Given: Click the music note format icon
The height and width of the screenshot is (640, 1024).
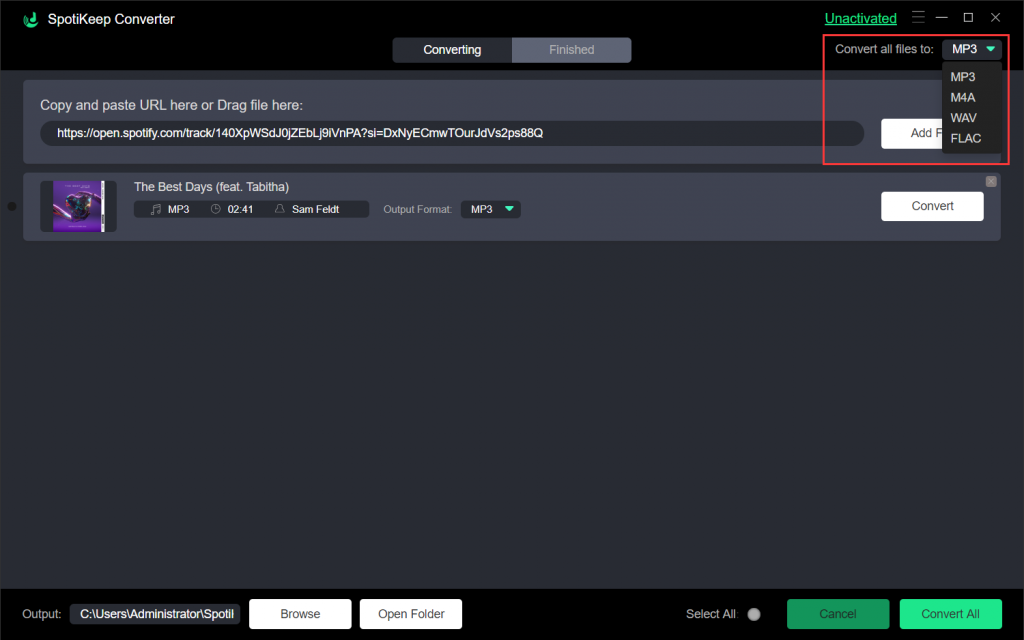Looking at the screenshot, I should click(155, 209).
